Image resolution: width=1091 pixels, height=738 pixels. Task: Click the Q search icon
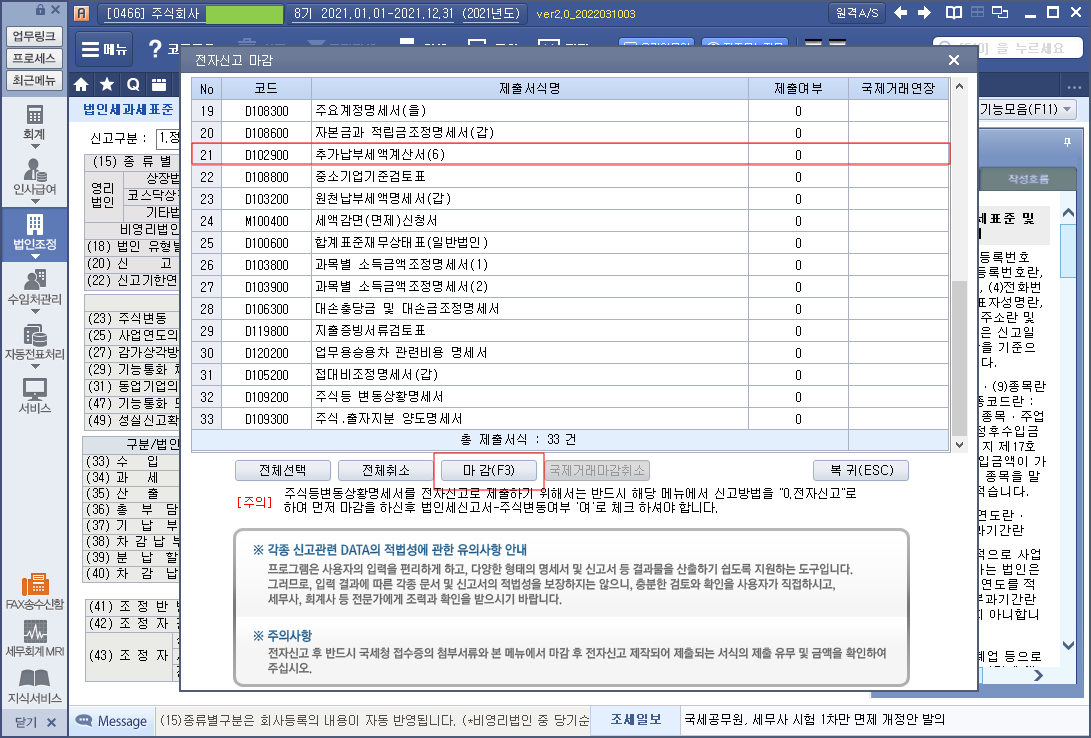pos(133,85)
